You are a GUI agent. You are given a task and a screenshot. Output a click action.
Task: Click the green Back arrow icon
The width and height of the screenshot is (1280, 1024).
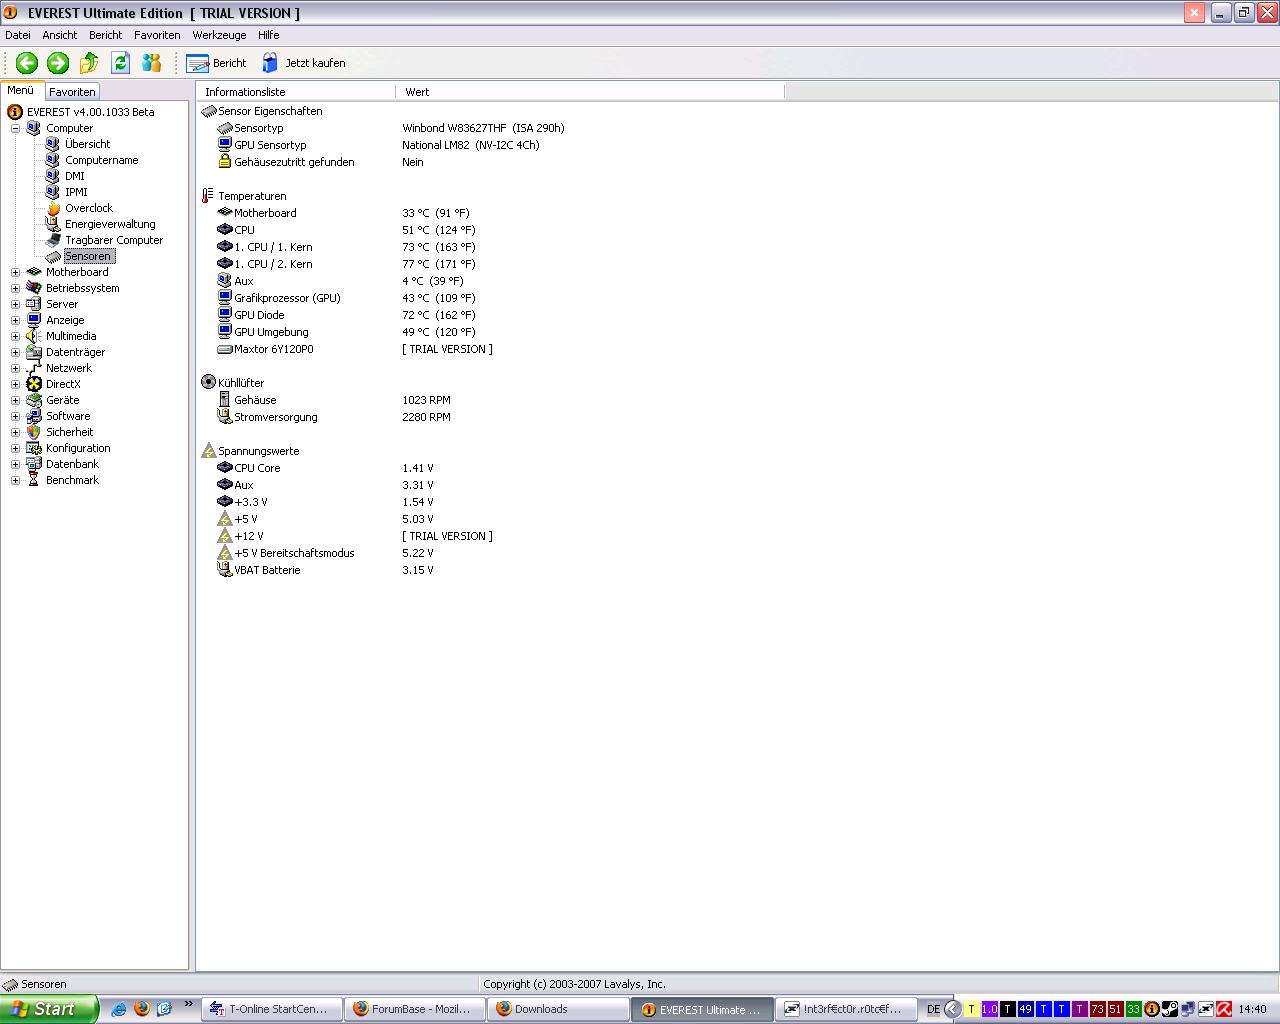point(27,63)
